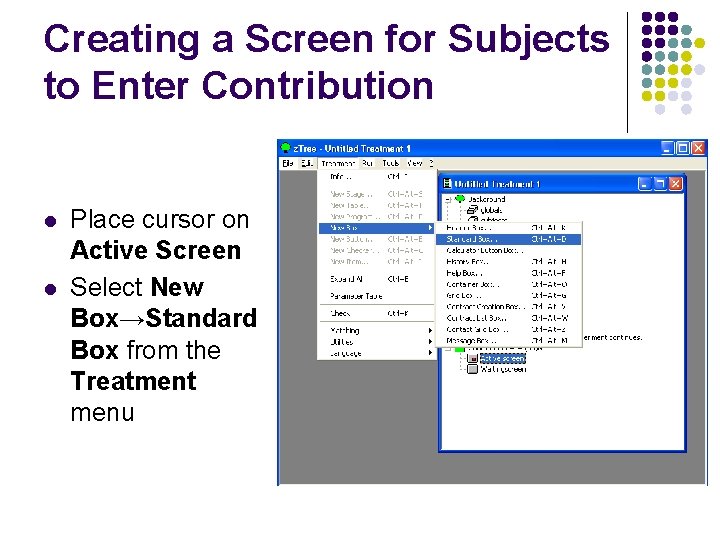
Task: Choose Info in the Treatment menu
Action: tap(376, 176)
